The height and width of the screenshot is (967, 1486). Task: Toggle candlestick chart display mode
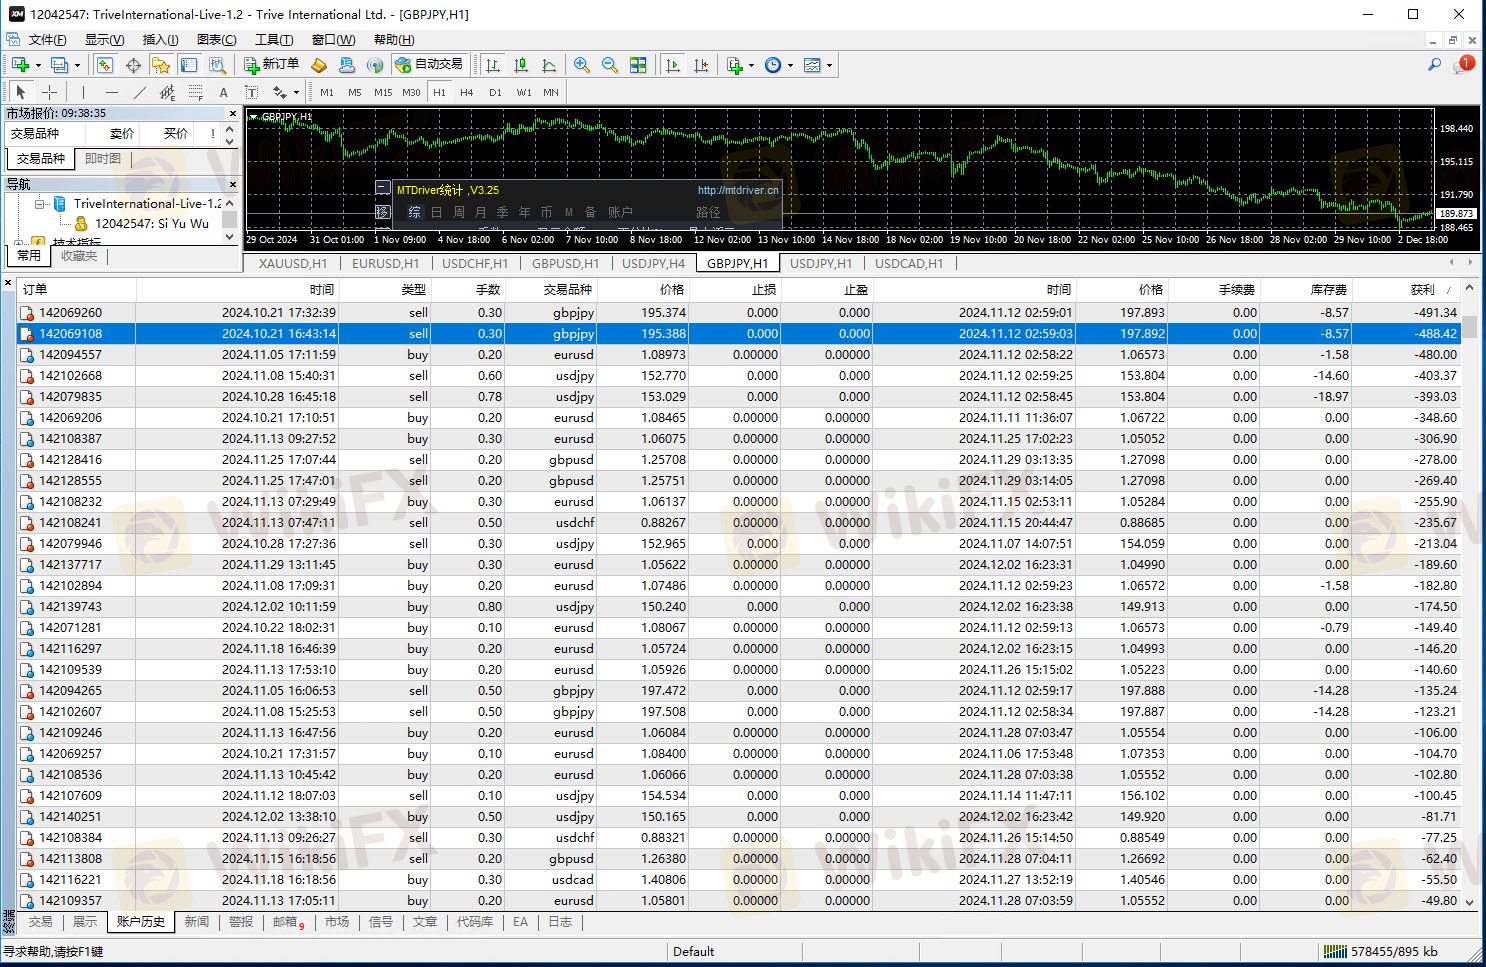point(521,65)
